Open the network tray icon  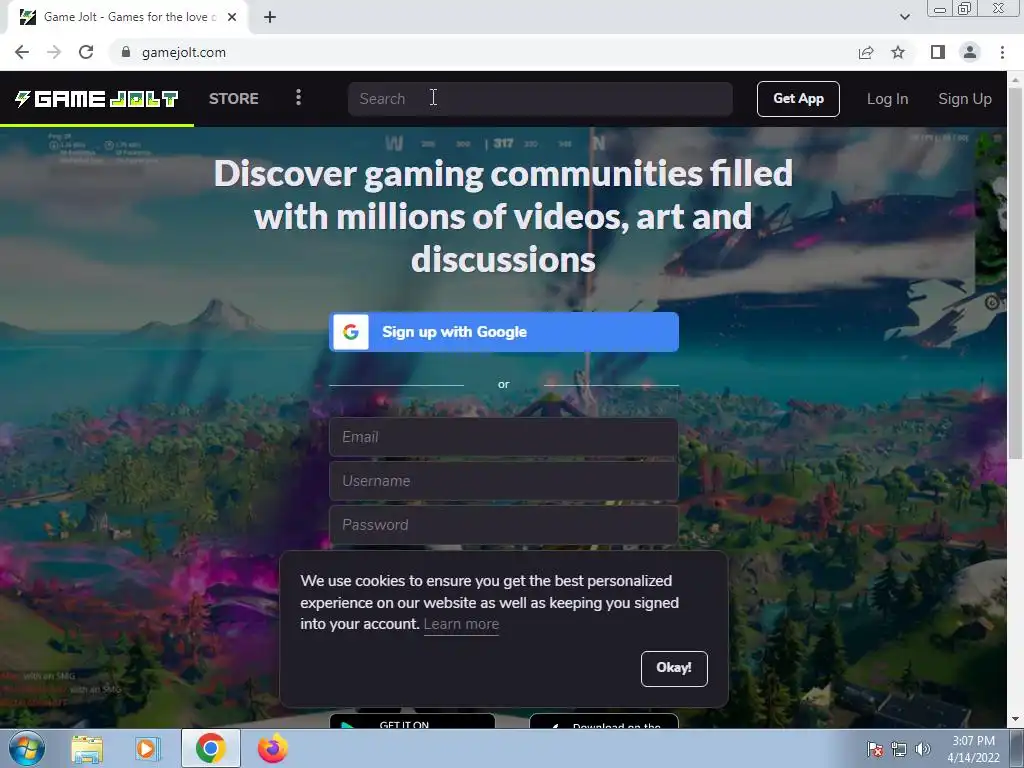point(899,749)
